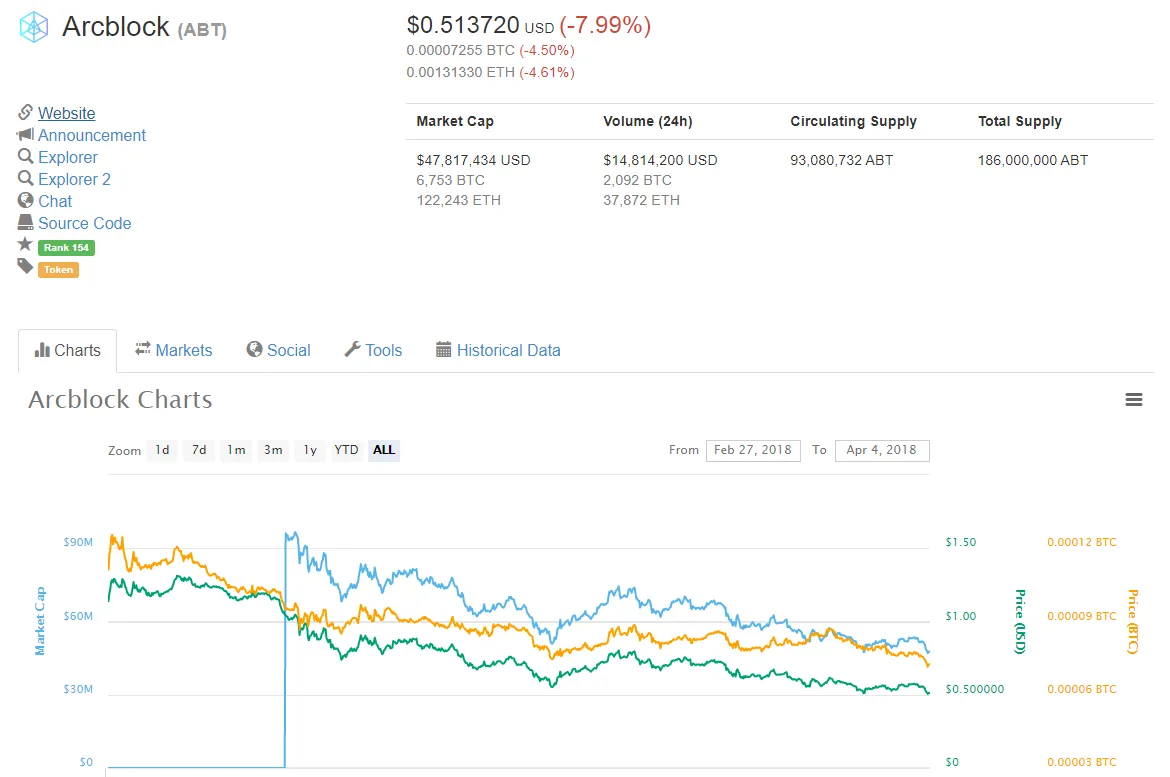The height and width of the screenshot is (777, 1170).
Task: Set chart zoom to 7d
Action: click(x=198, y=450)
